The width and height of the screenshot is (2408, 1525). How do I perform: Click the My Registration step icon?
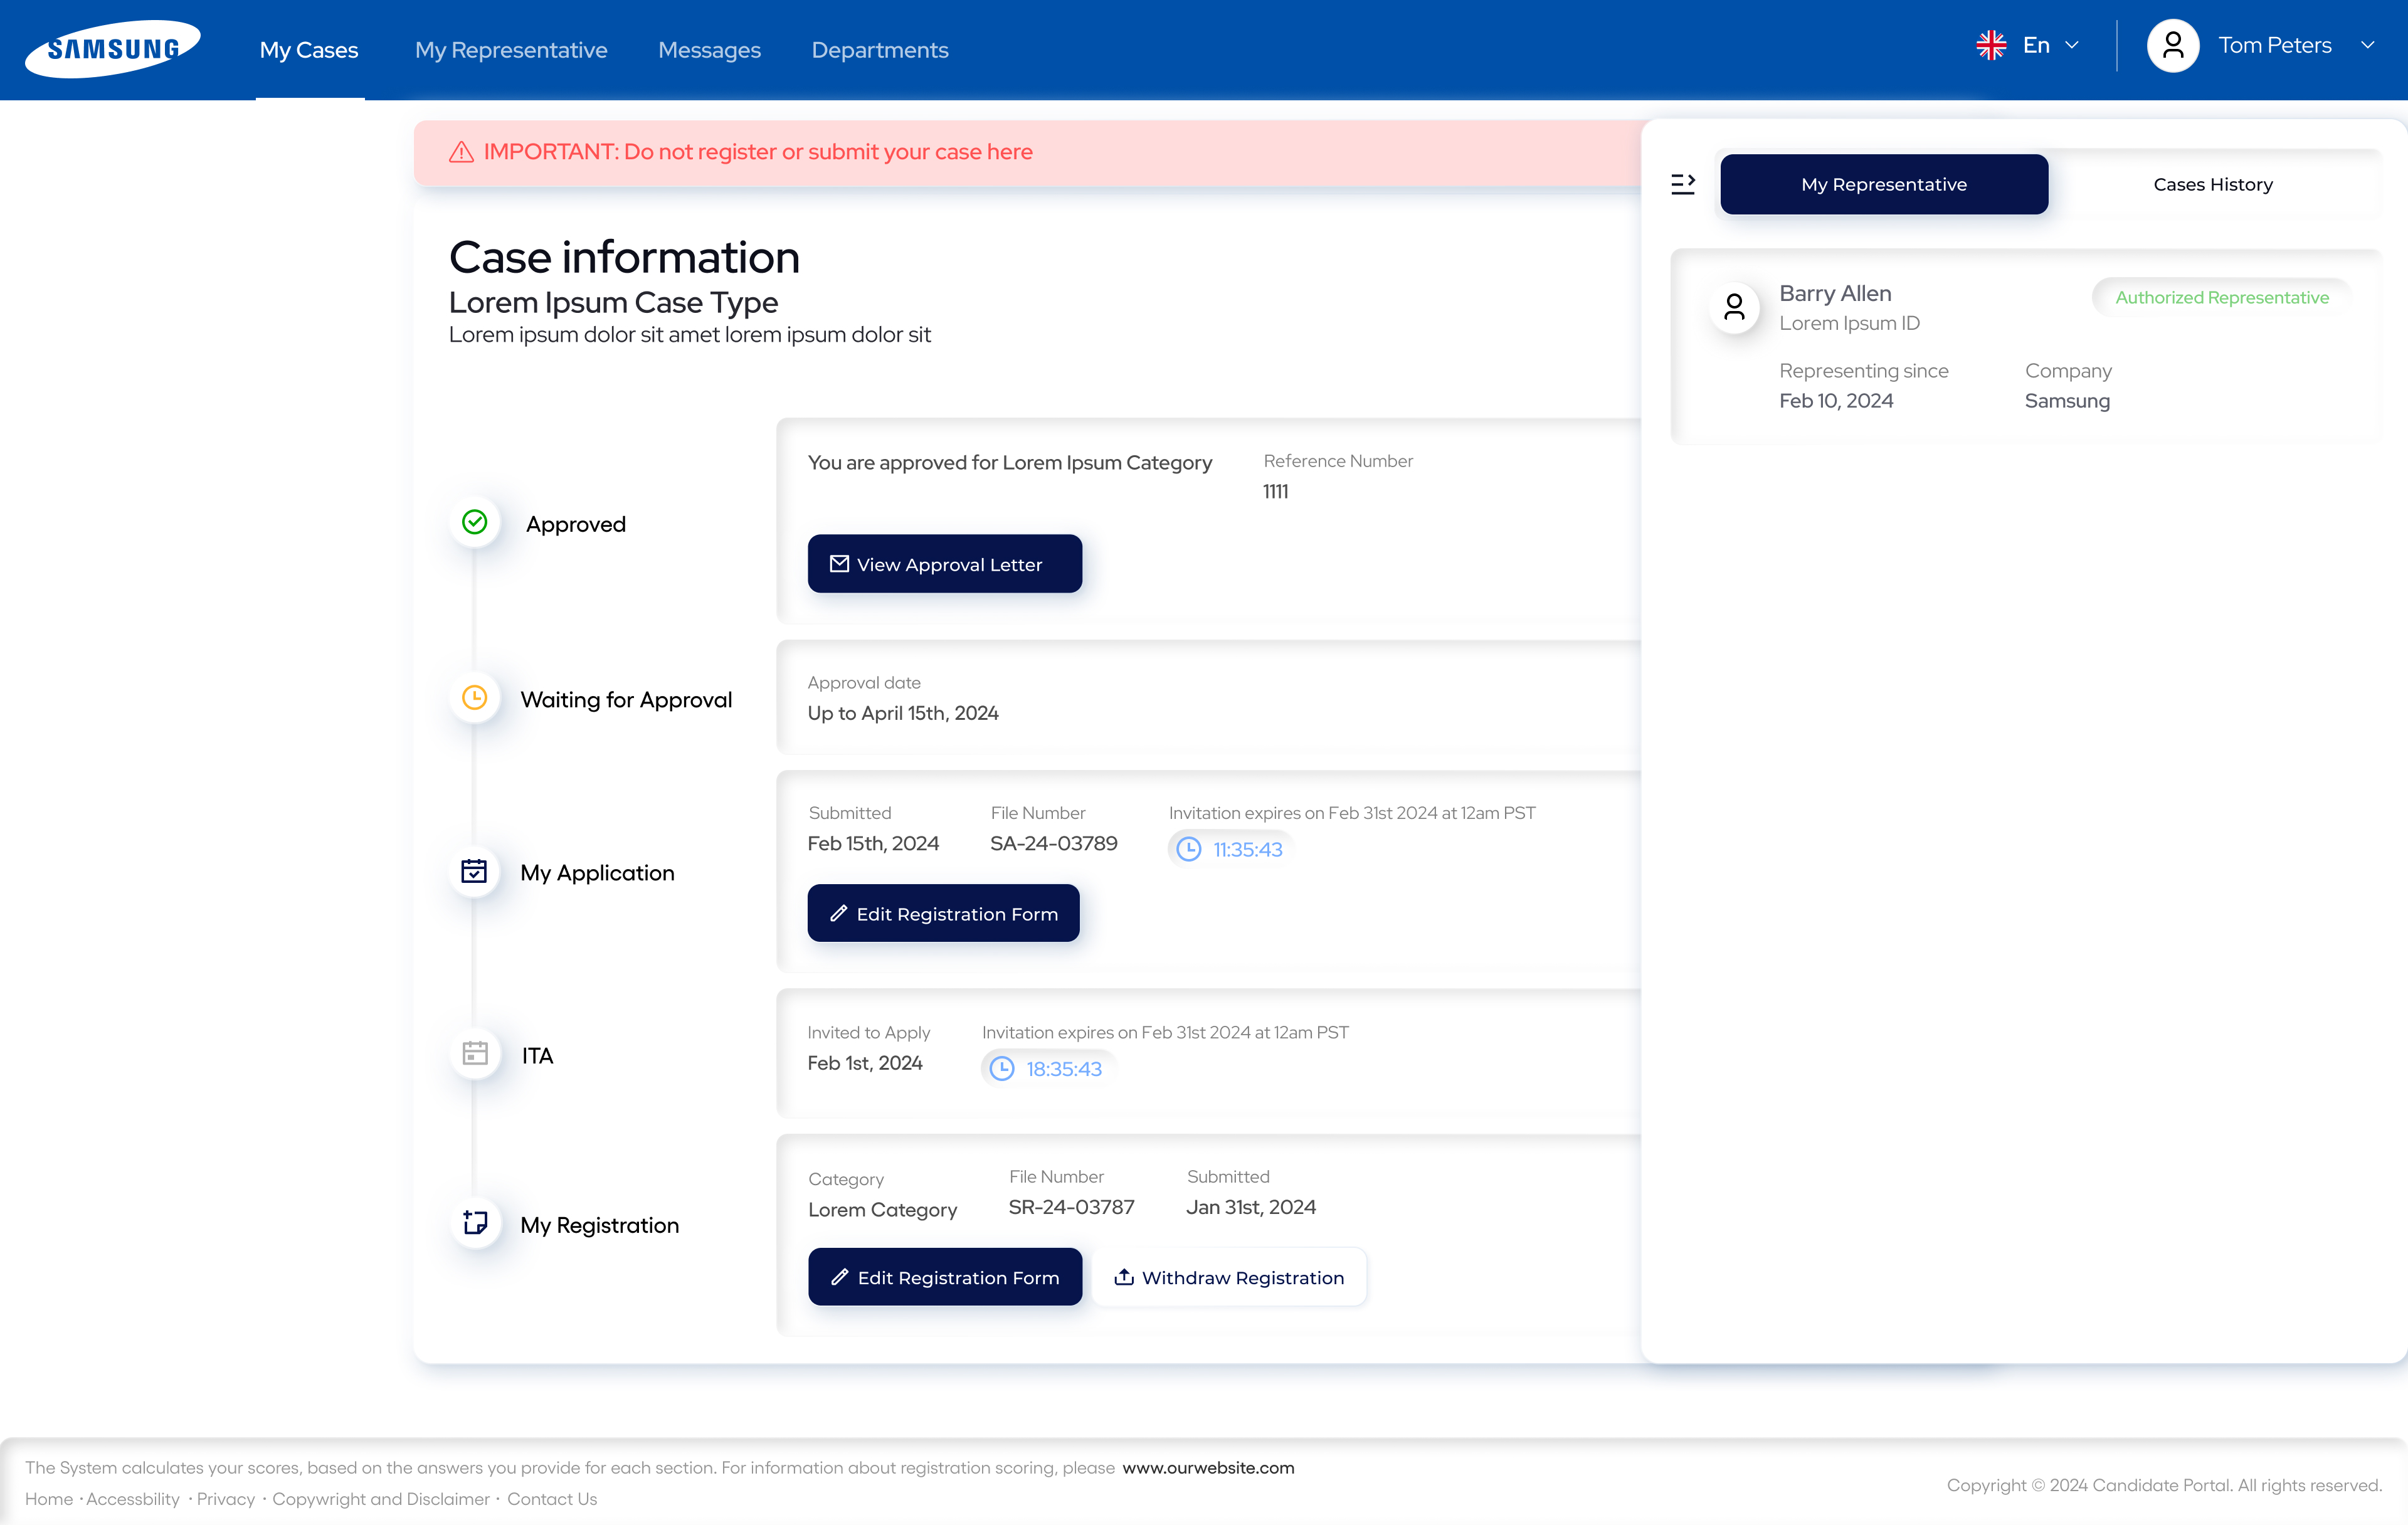(475, 1222)
